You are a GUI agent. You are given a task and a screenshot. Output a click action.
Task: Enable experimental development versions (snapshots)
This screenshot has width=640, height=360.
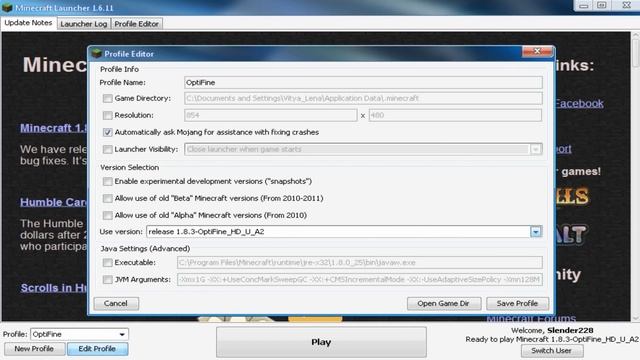[107, 181]
